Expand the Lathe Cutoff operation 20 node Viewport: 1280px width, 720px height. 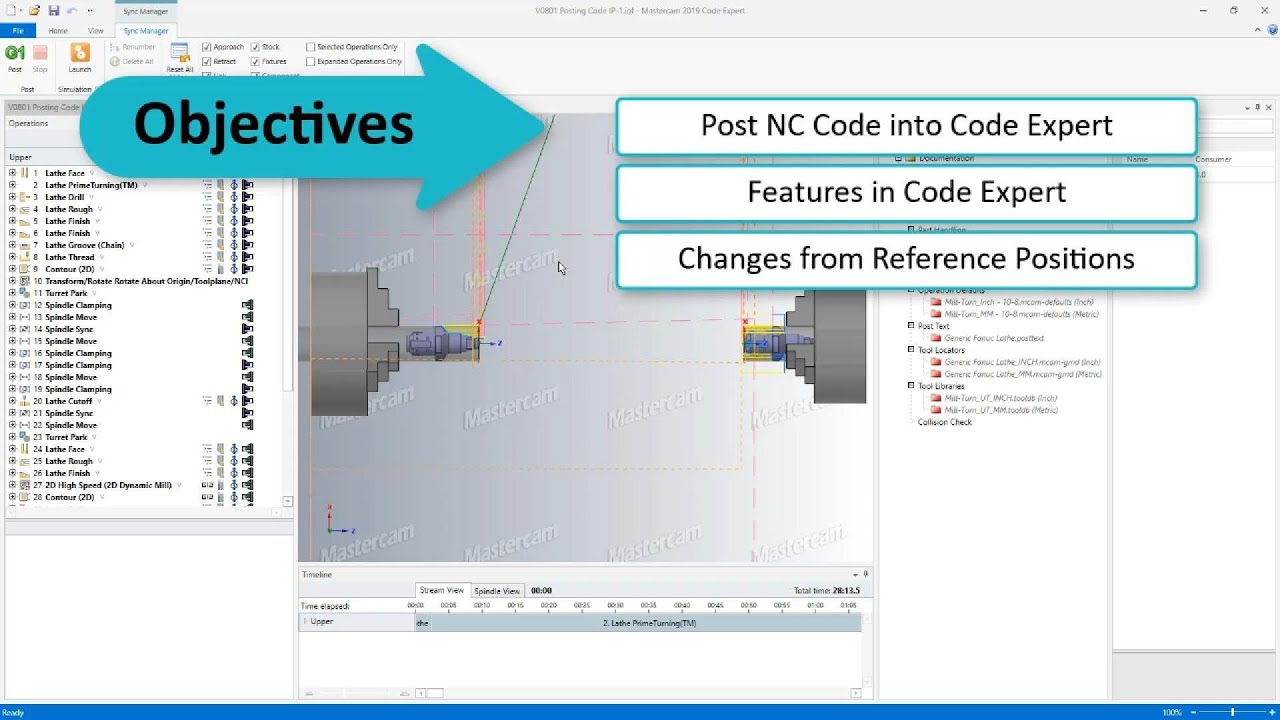(12, 401)
